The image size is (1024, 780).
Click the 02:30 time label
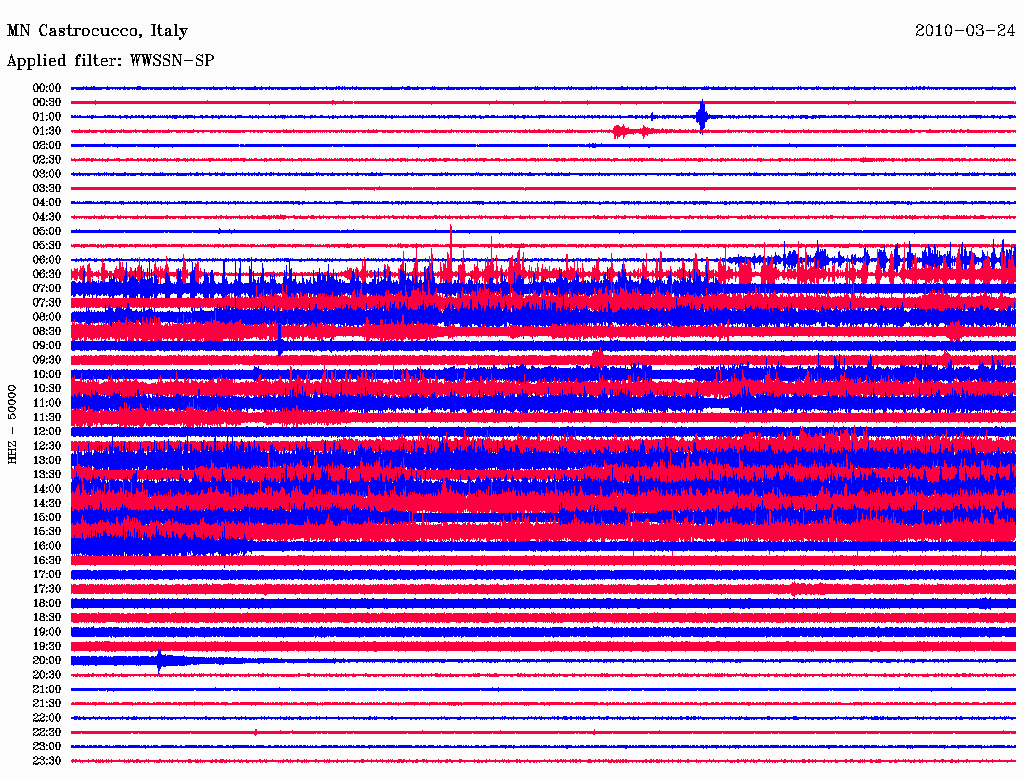[x=47, y=160]
